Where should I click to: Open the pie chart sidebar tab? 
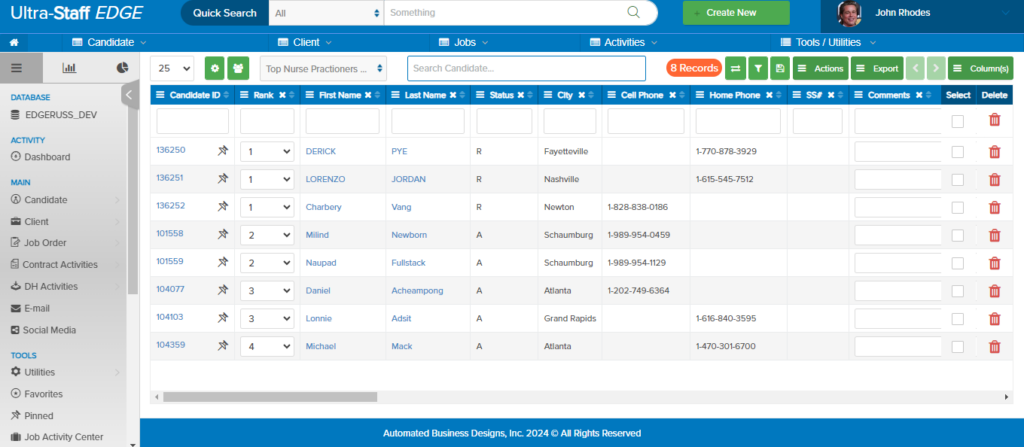pyautogui.click(x=123, y=68)
